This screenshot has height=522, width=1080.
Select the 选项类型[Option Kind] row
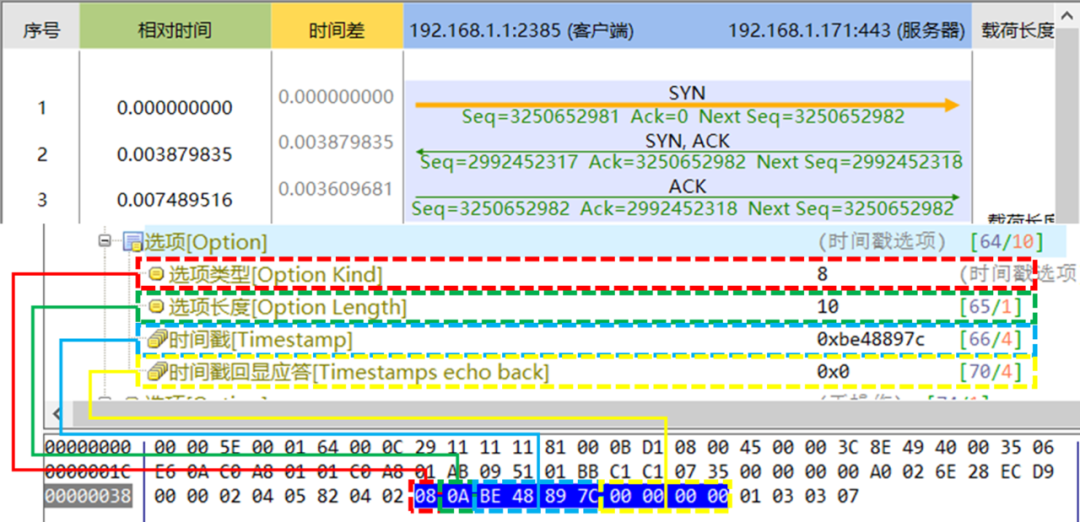(586, 275)
